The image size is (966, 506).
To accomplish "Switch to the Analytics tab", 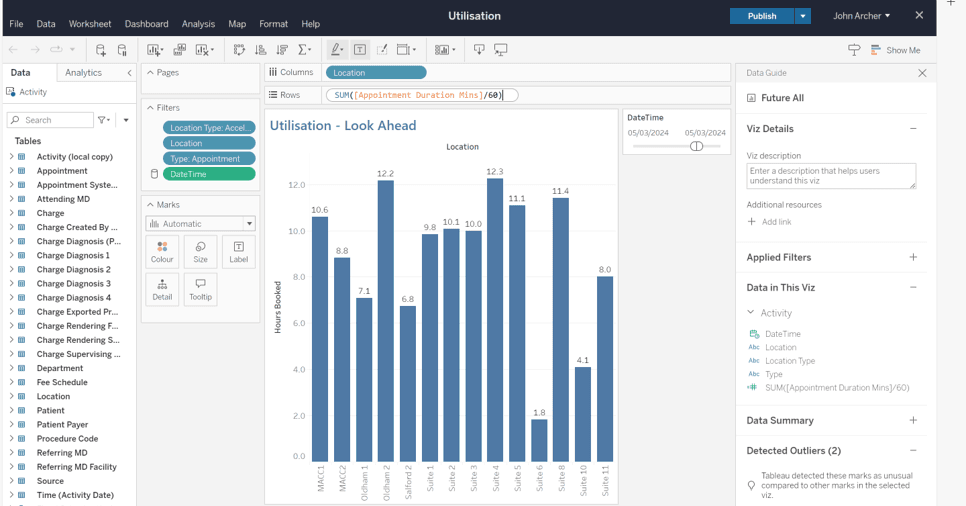I will point(83,73).
